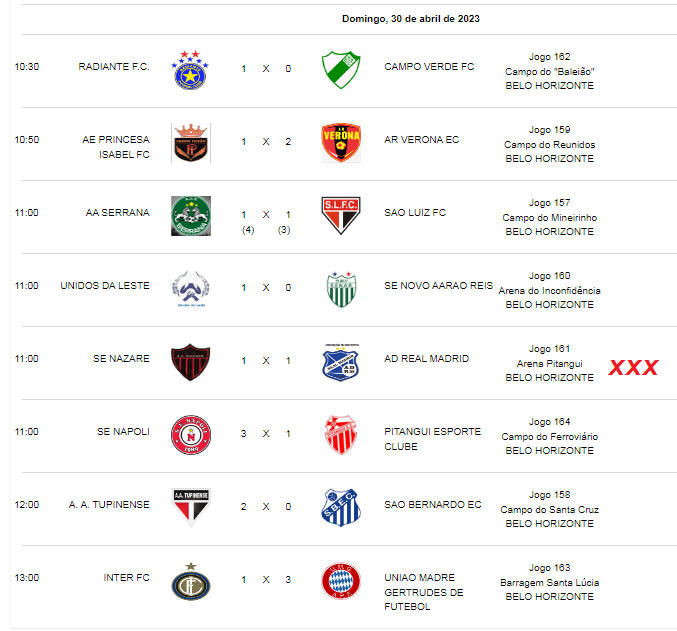Viewport: 677px width, 631px height.
Task: Select the AE Princesa Isabel crown badge
Action: tap(191, 143)
